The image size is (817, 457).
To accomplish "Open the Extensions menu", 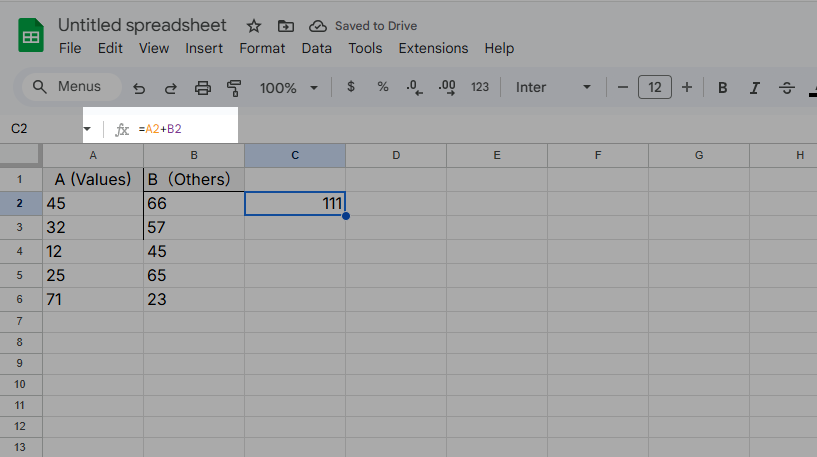I will (433, 48).
